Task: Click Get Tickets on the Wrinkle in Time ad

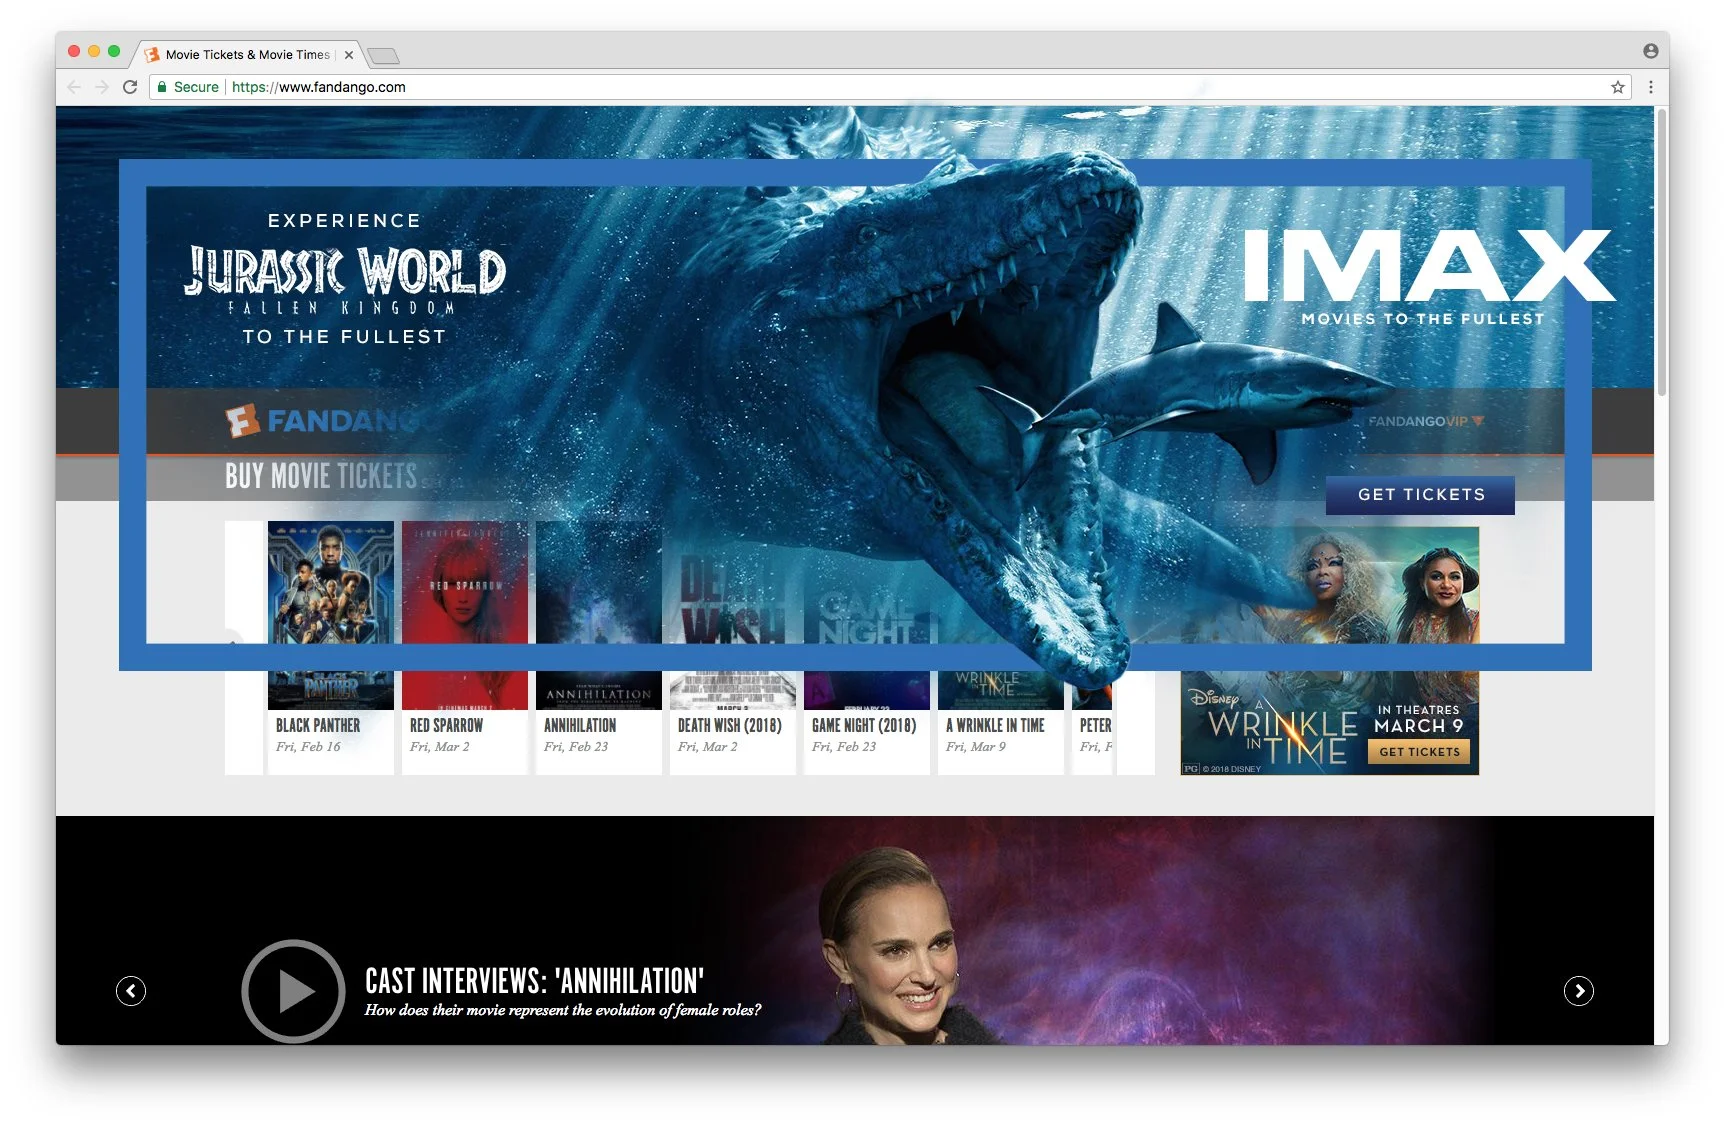Action: click(x=1419, y=752)
